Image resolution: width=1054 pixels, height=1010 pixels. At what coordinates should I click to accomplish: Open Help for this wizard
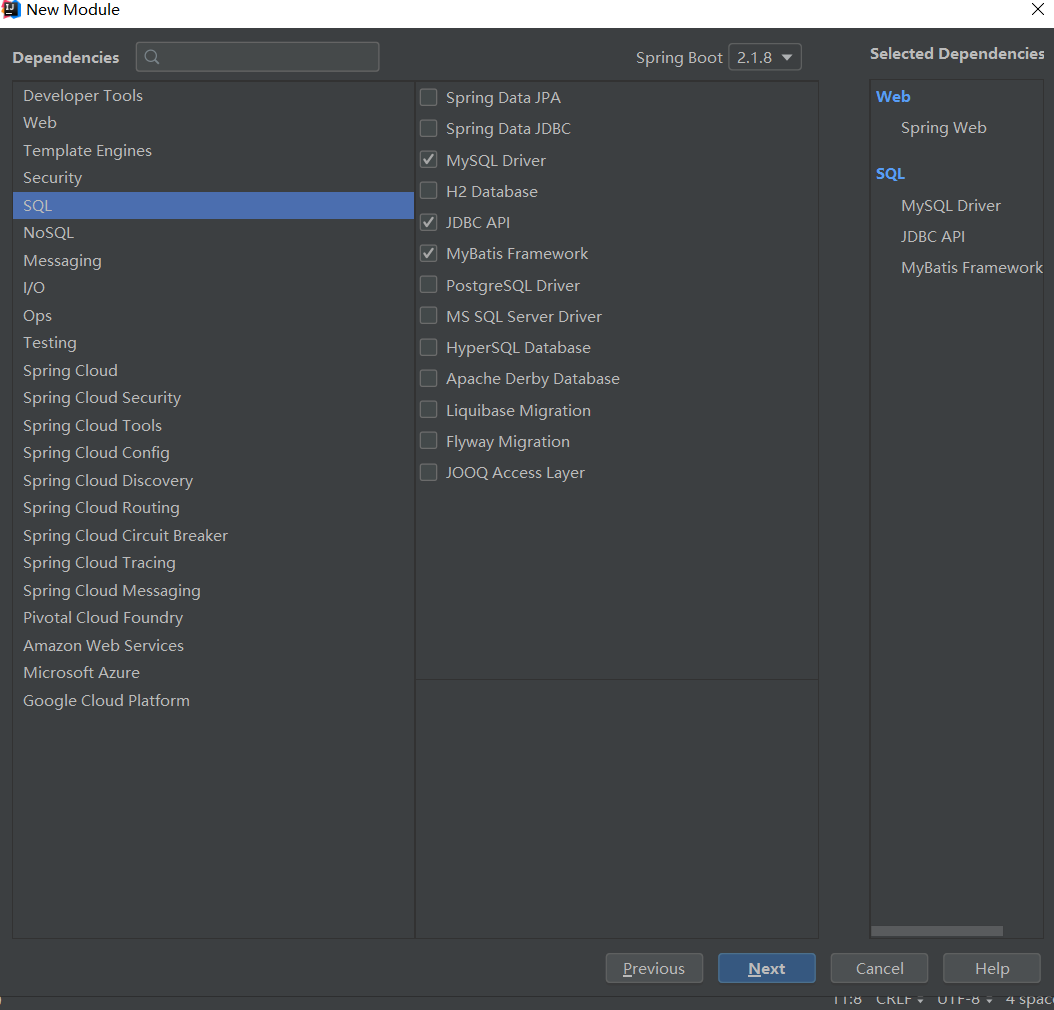coord(992,968)
